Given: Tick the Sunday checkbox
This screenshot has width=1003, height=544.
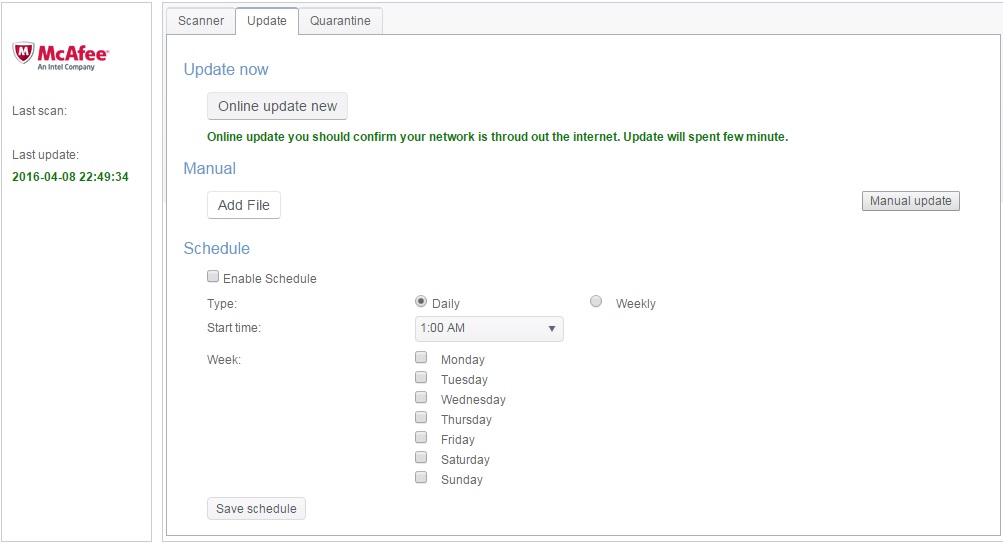Looking at the screenshot, I should coord(421,477).
